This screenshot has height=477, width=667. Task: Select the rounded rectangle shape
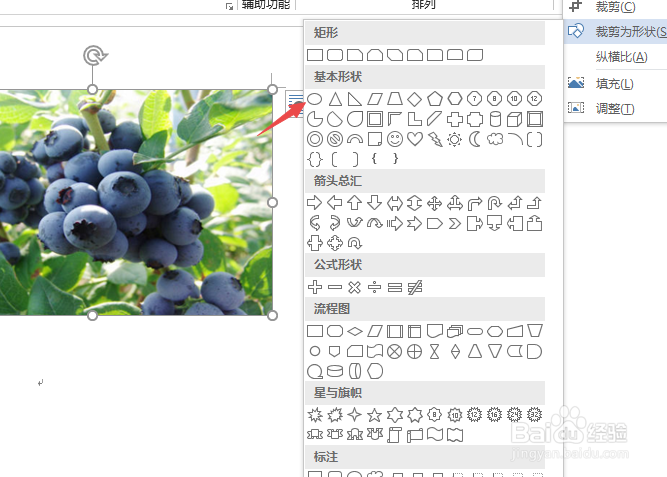point(335,55)
